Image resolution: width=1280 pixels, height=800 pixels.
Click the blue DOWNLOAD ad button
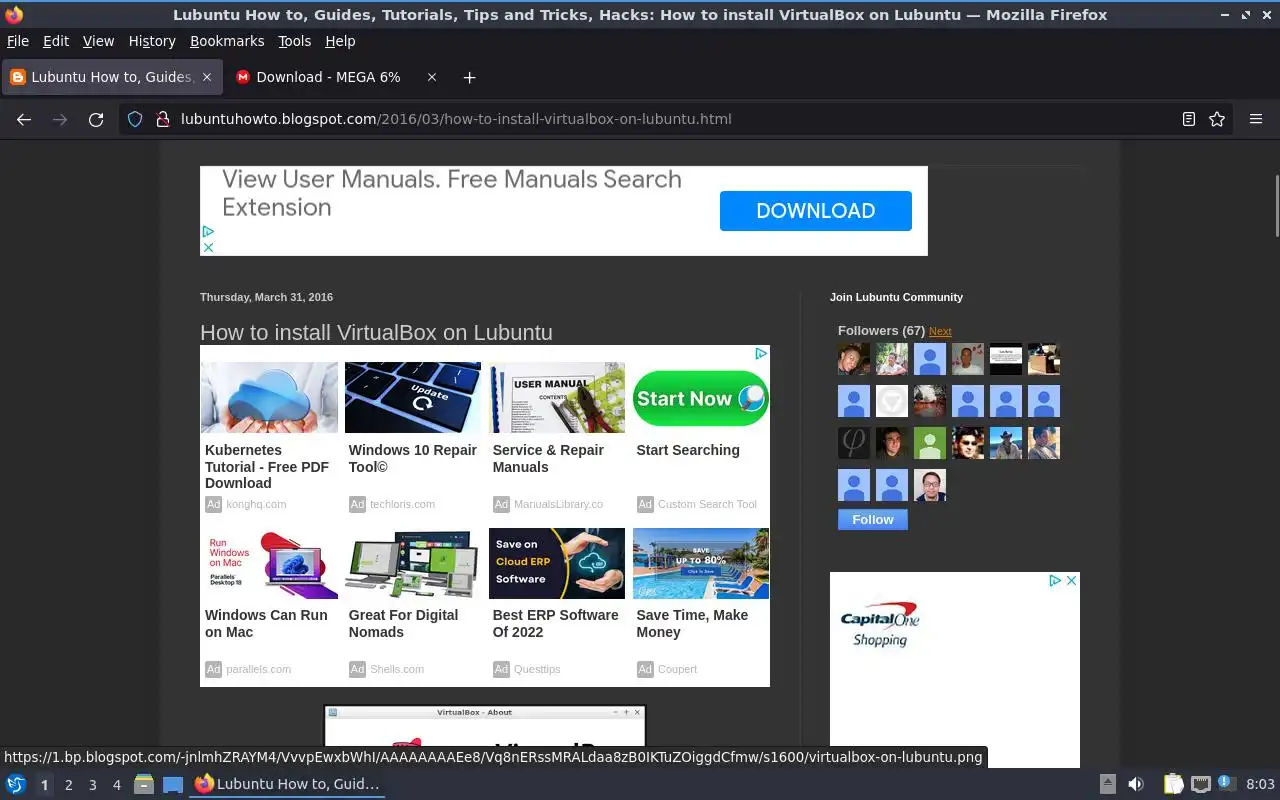816,211
